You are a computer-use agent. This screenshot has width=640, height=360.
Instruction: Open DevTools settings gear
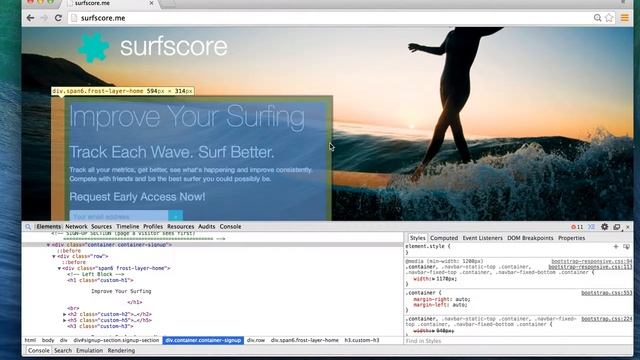click(604, 227)
